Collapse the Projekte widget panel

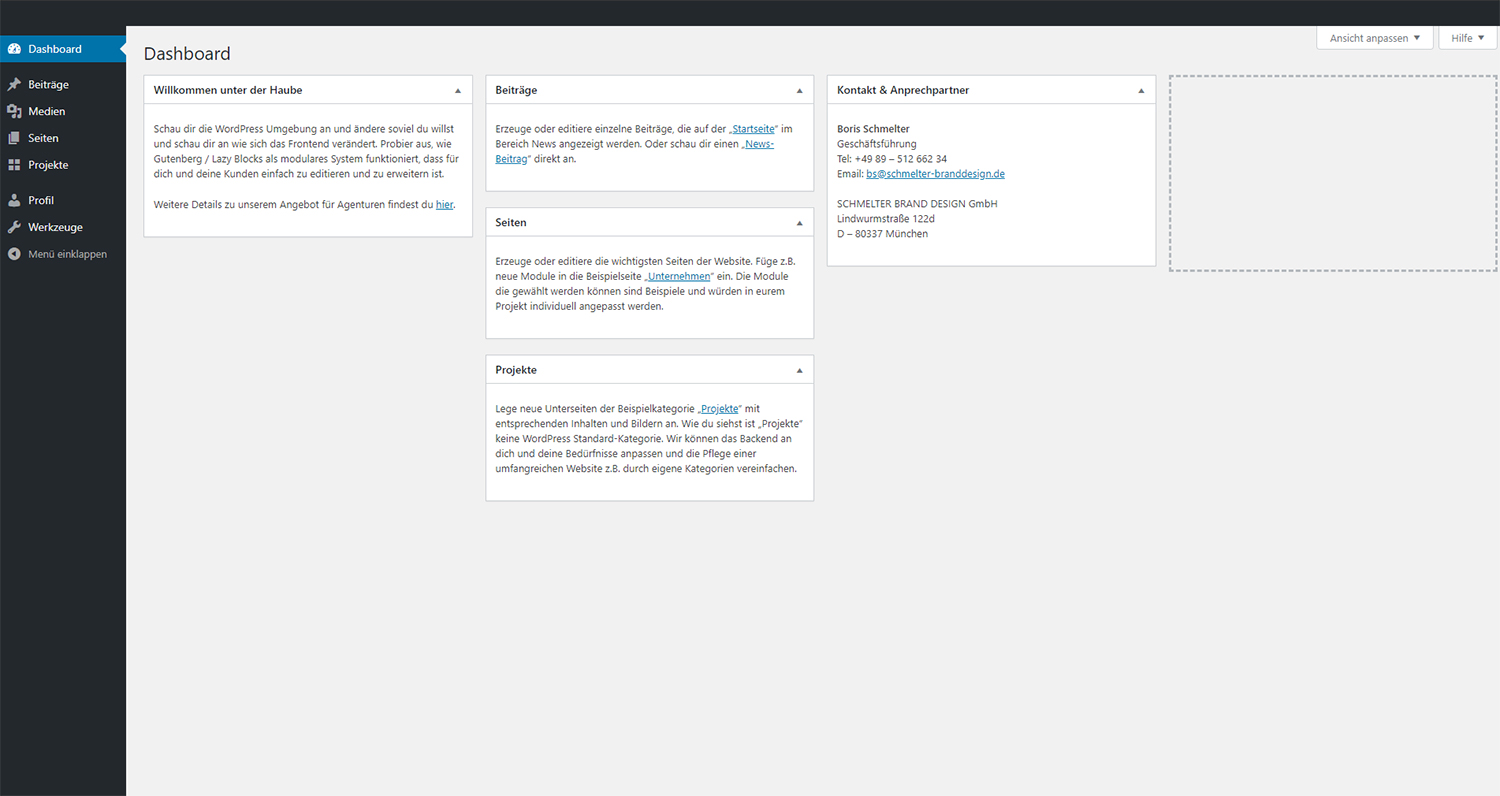(x=799, y=370)
